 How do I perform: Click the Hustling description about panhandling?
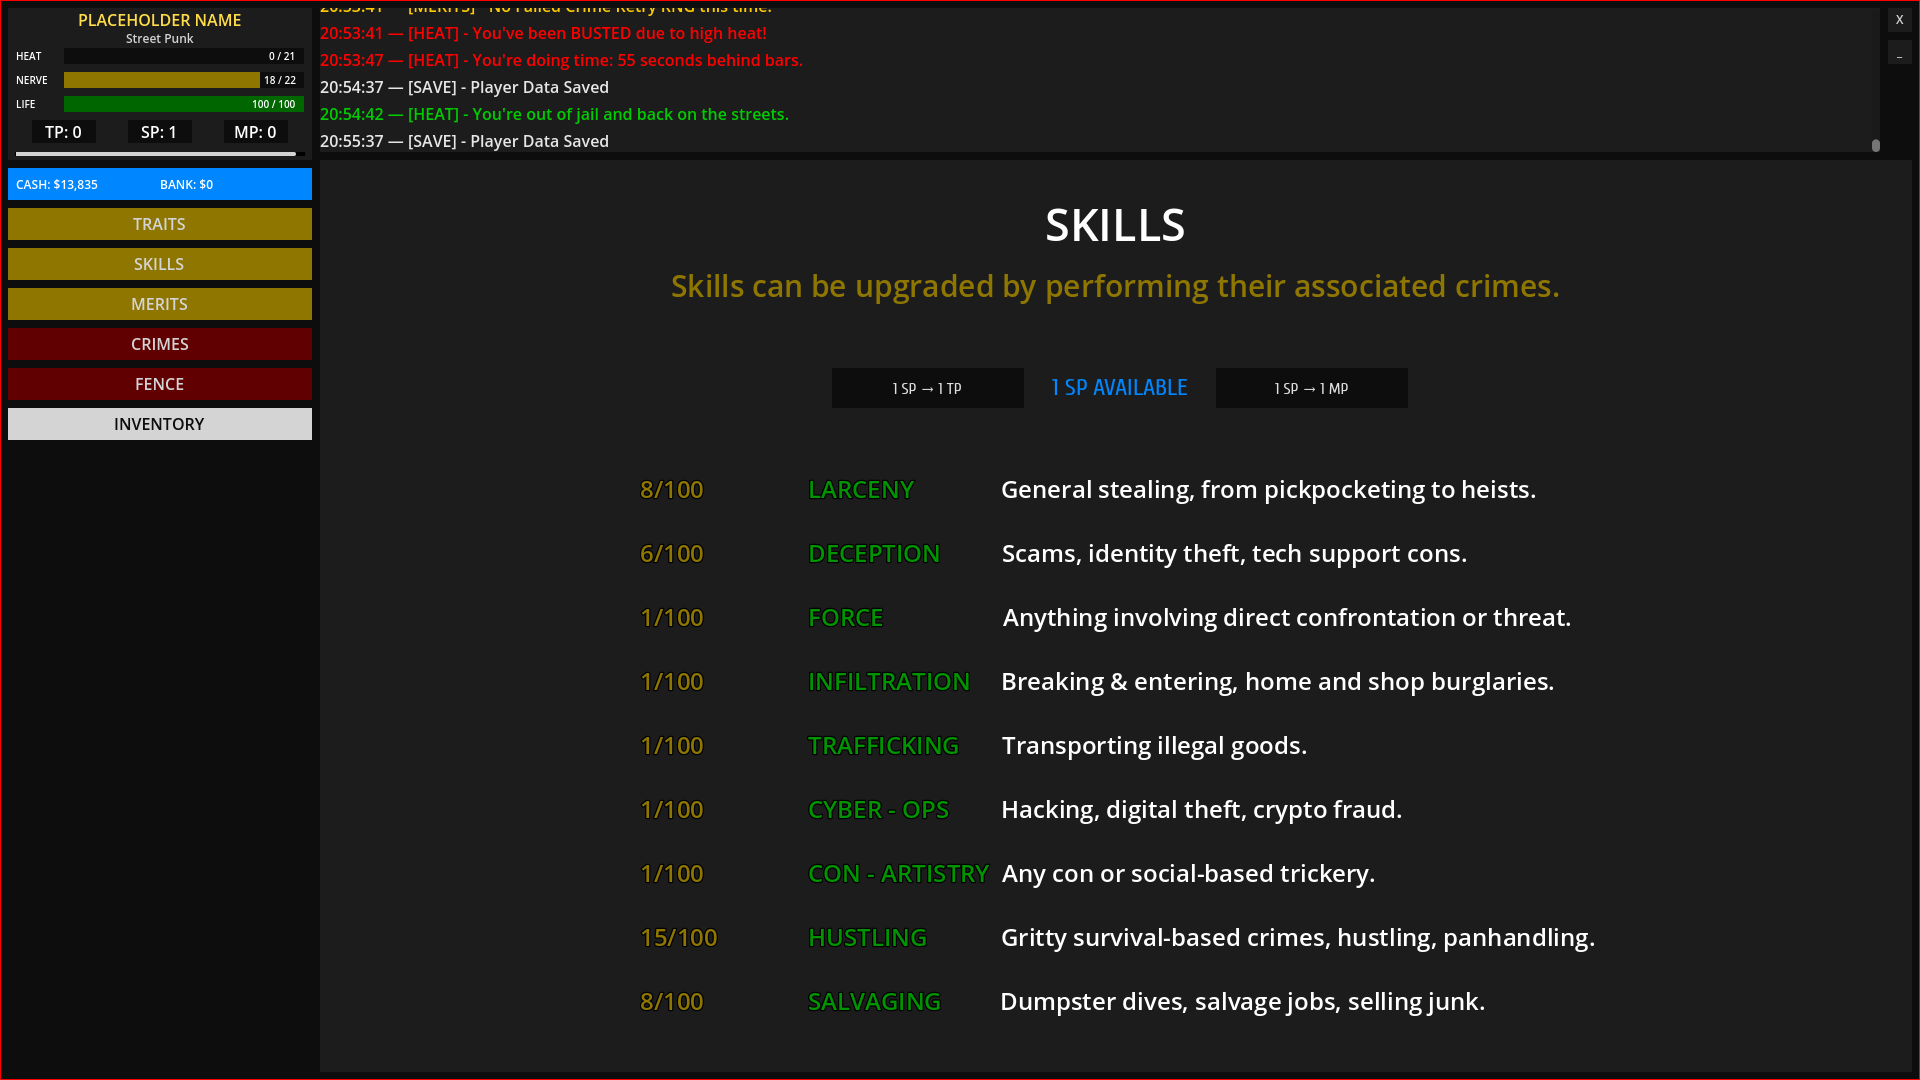click(x=1298, y=937)
